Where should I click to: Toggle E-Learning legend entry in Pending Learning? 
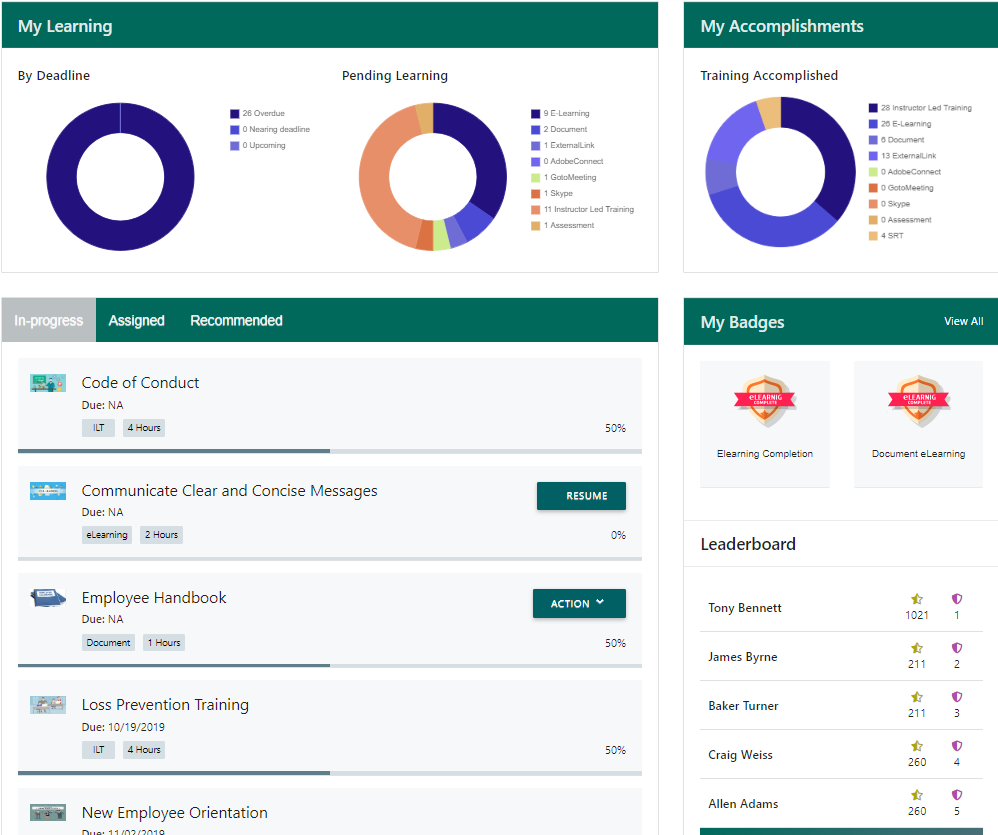point(566,114)
